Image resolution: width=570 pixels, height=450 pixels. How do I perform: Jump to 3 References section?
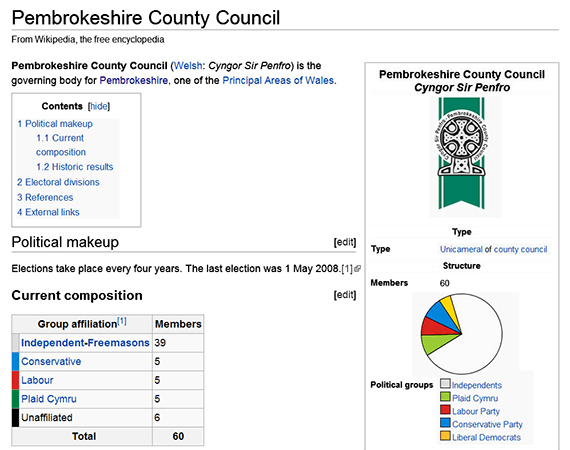(x=45, y=197)
